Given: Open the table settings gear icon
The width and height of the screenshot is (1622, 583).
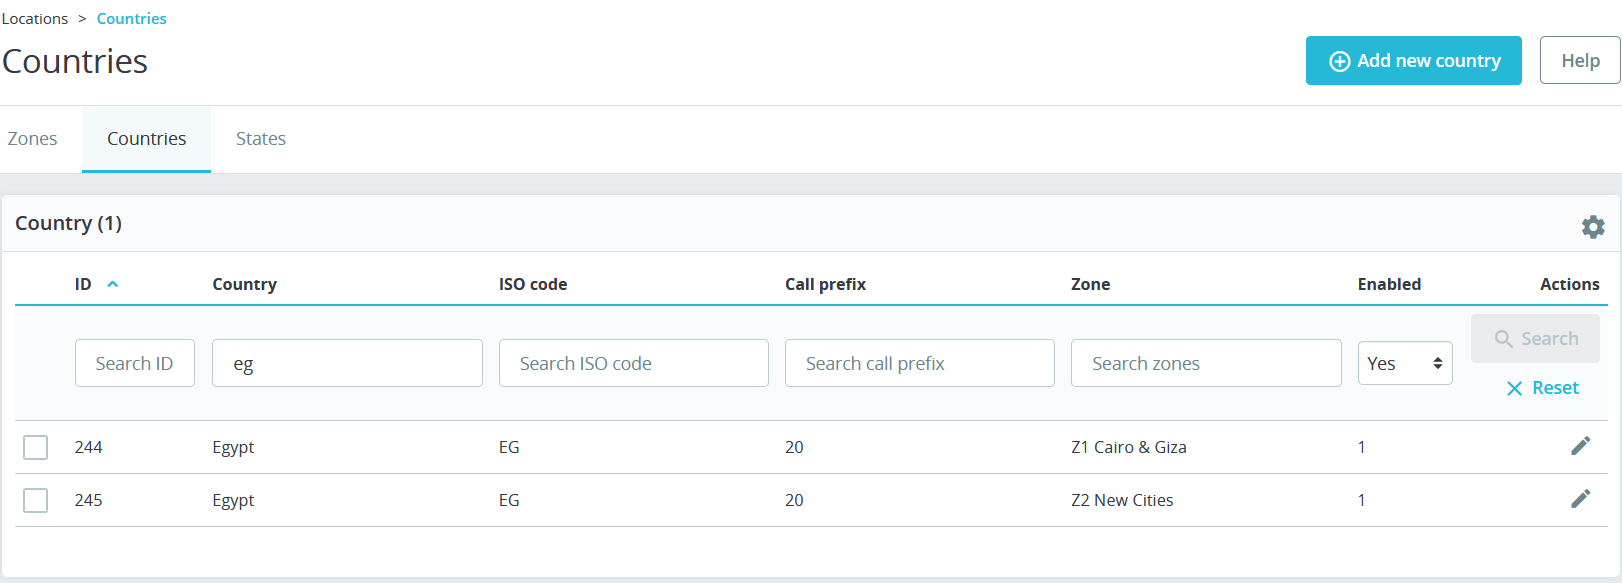Looking at the screenshot, I should [x=1593, y=227].
